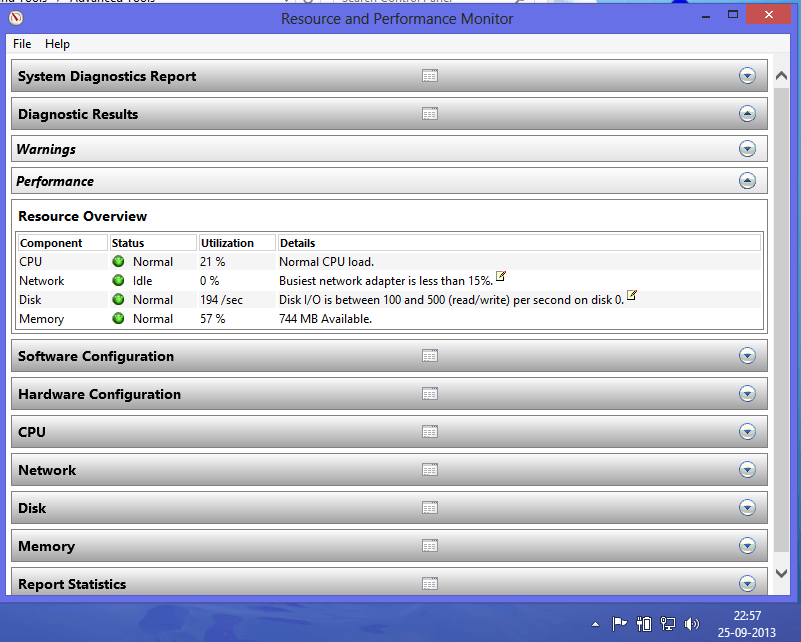Screen dimensions: 801x642
Task: Expand CPU section arrow
Action: [x=747, y=432]
